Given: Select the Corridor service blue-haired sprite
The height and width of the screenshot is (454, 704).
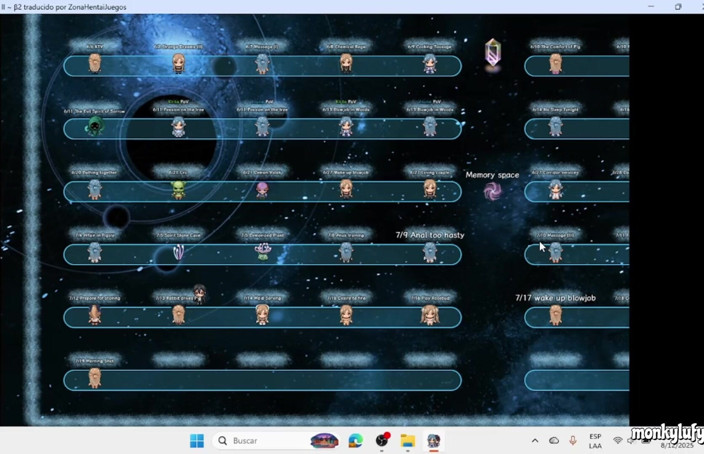Looking at the screenshot, I should pos(555,189).
